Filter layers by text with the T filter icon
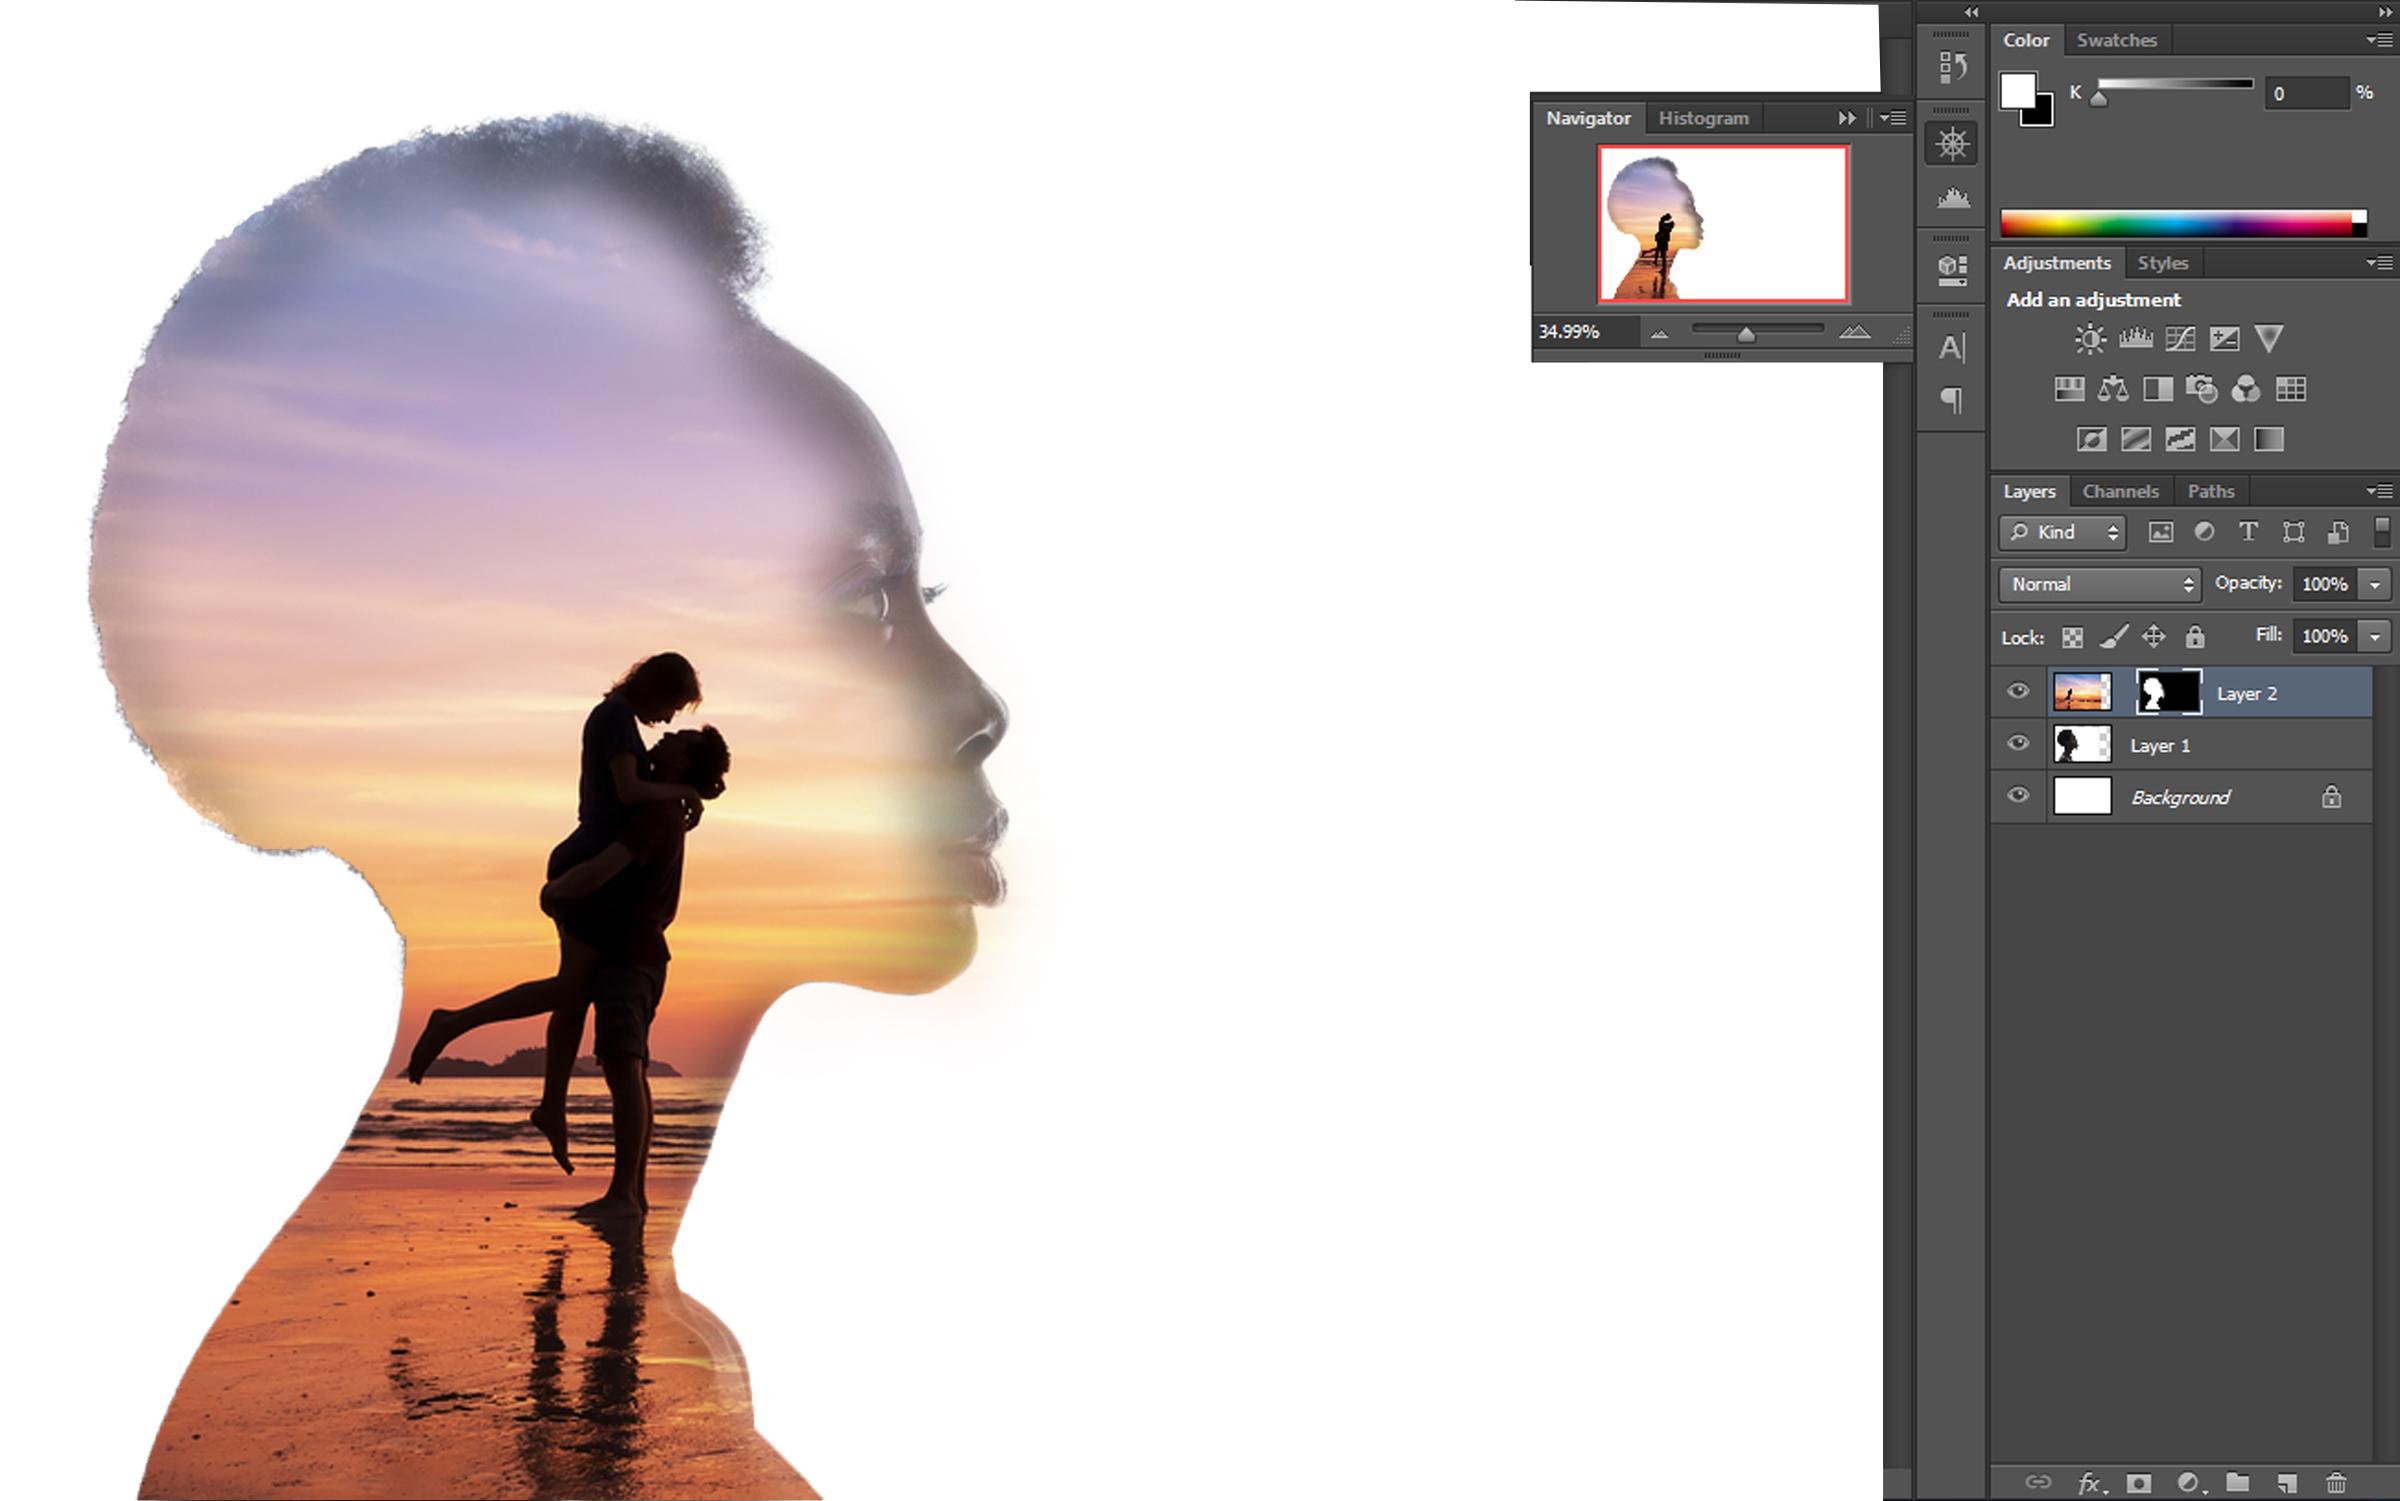The width and height of the screenshot is (2400, 1501). [x=2247, y=532]
